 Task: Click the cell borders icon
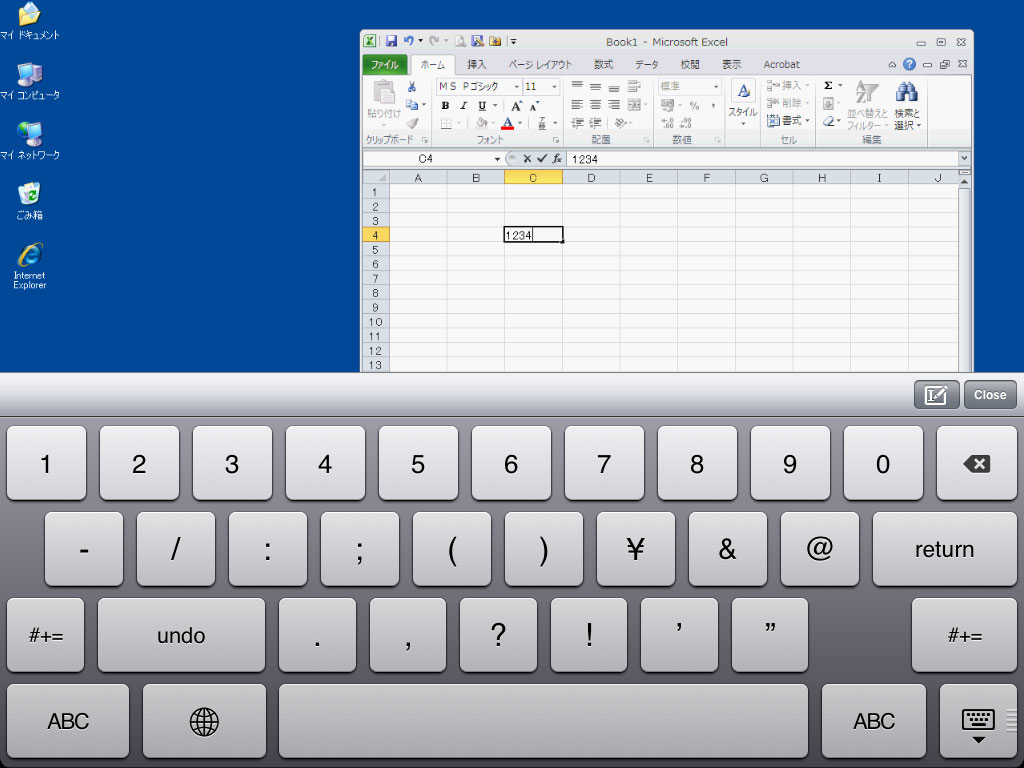[x=446, y=123]
